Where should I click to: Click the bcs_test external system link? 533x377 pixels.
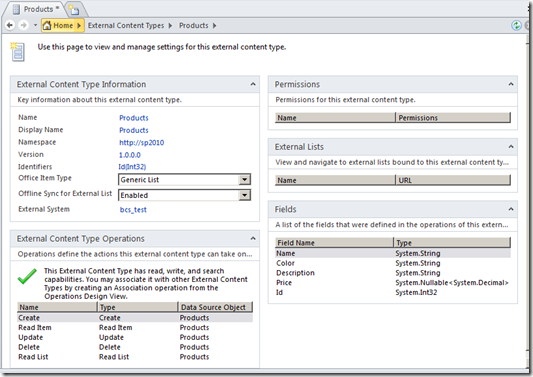tap(133, 210)
